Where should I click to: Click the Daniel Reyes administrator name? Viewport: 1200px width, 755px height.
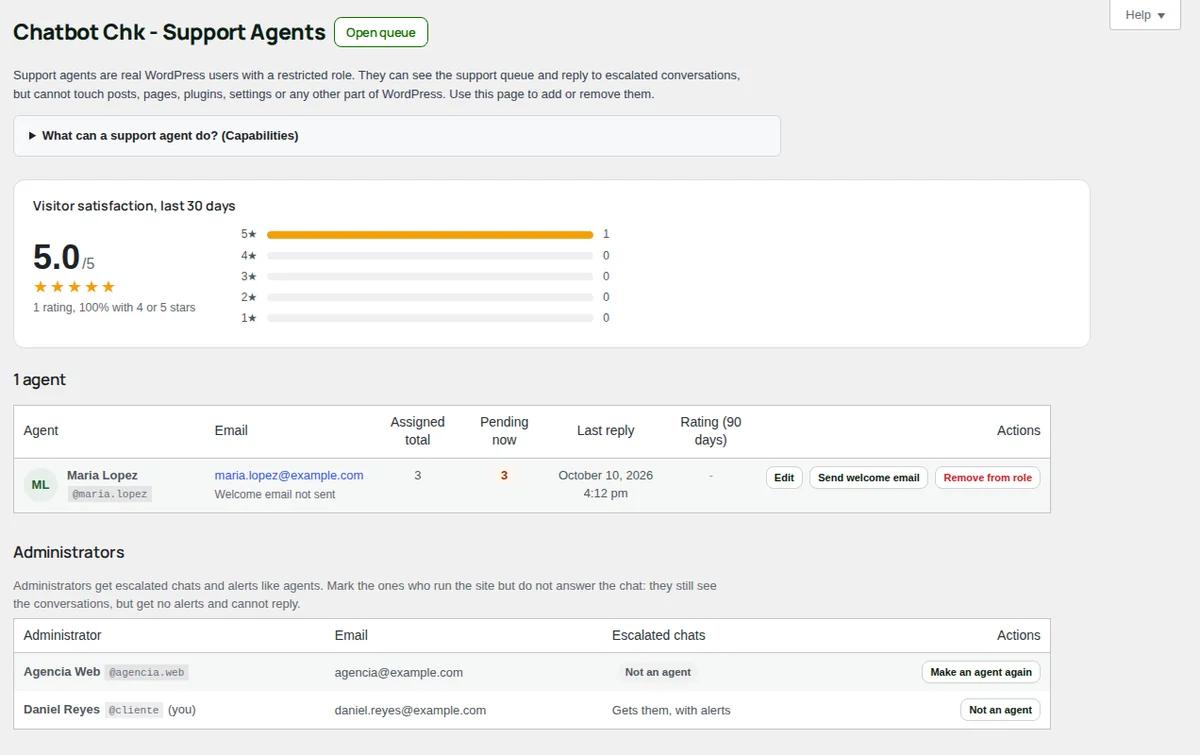(62, 710)
